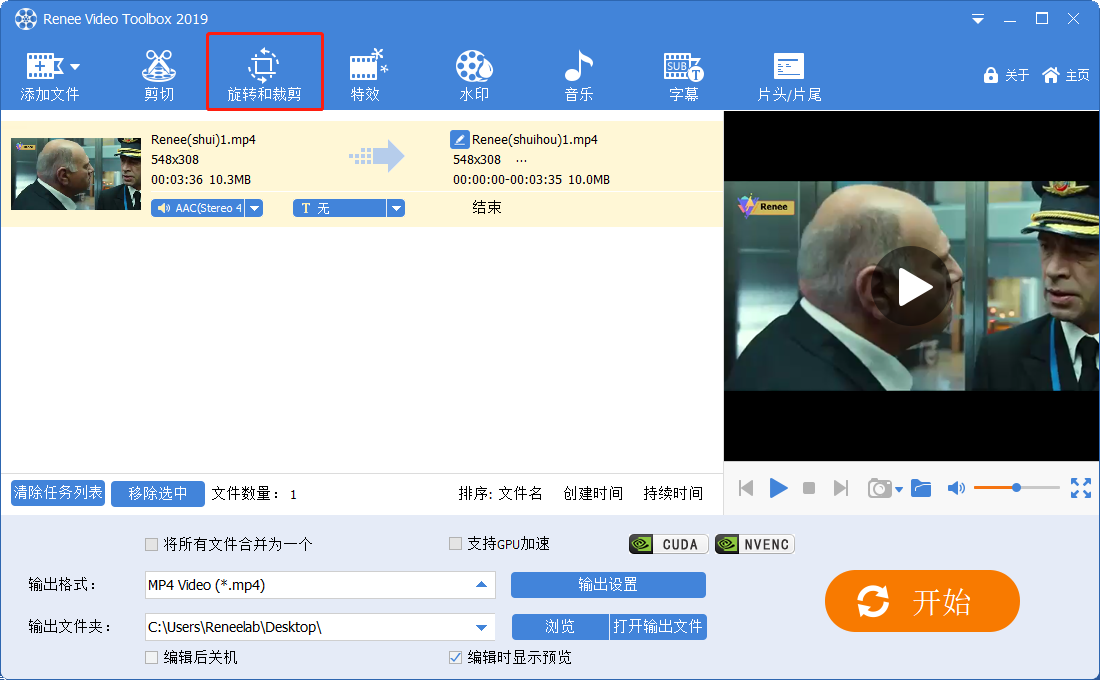Enable 支持GPU加速 checkbox
Screen dimensions: 1100x680
(x=455, y=544)
